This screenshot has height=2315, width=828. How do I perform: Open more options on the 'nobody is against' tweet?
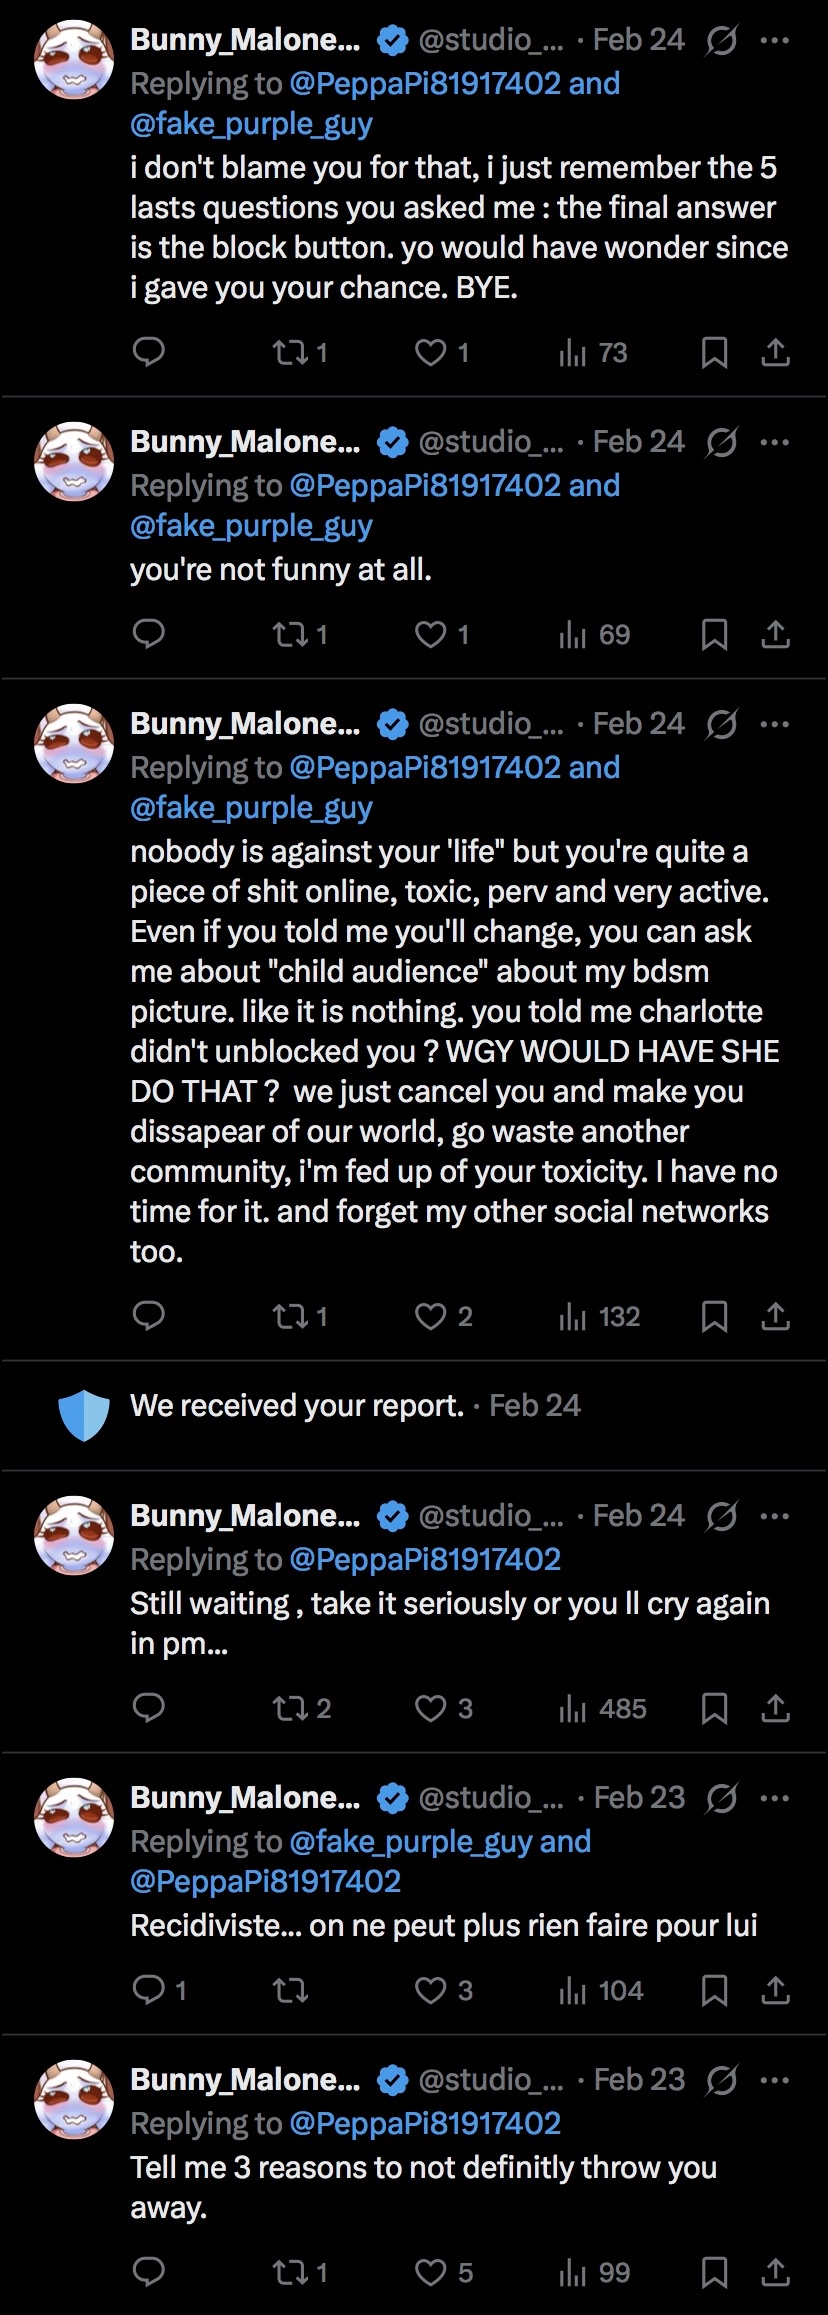tap(775, 724)
